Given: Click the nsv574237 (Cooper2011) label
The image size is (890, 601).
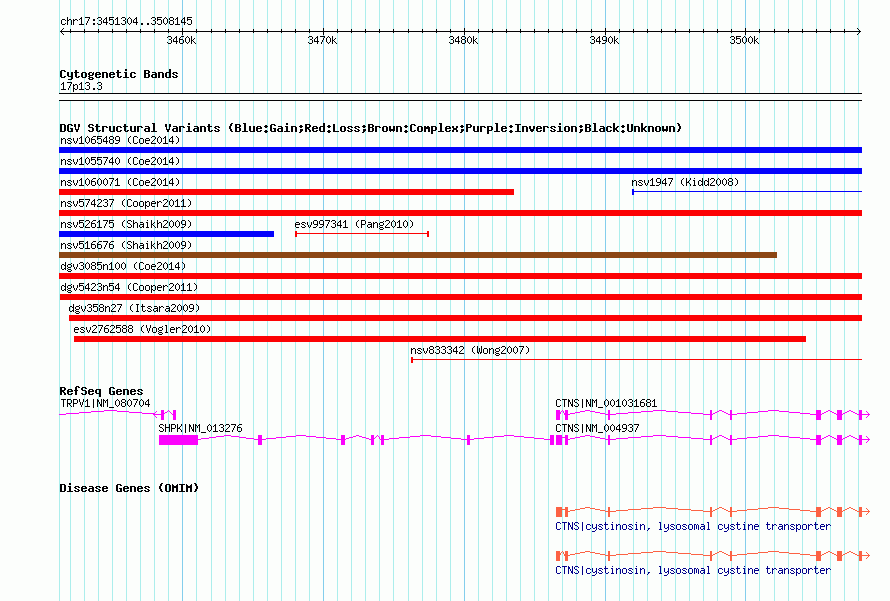Looking at the screenshot, I should point(126,203).
